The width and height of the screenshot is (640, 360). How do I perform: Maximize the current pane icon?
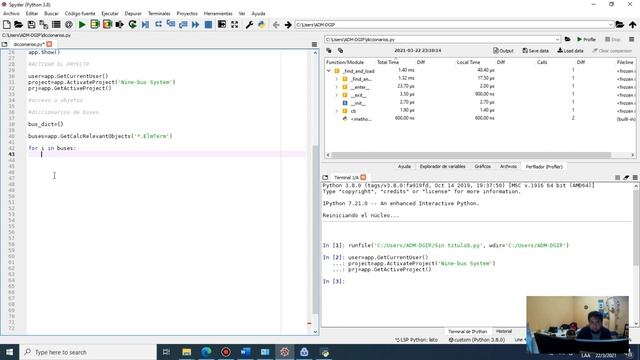pos(222,25)
